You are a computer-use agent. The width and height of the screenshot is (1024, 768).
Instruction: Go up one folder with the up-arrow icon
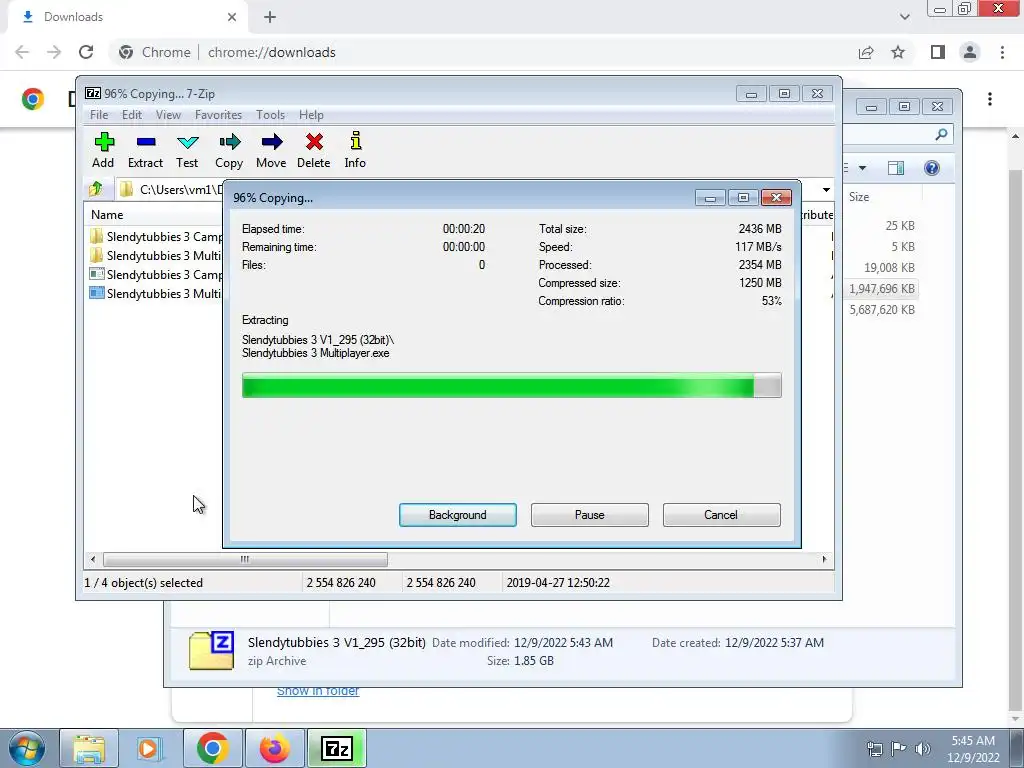96,189
